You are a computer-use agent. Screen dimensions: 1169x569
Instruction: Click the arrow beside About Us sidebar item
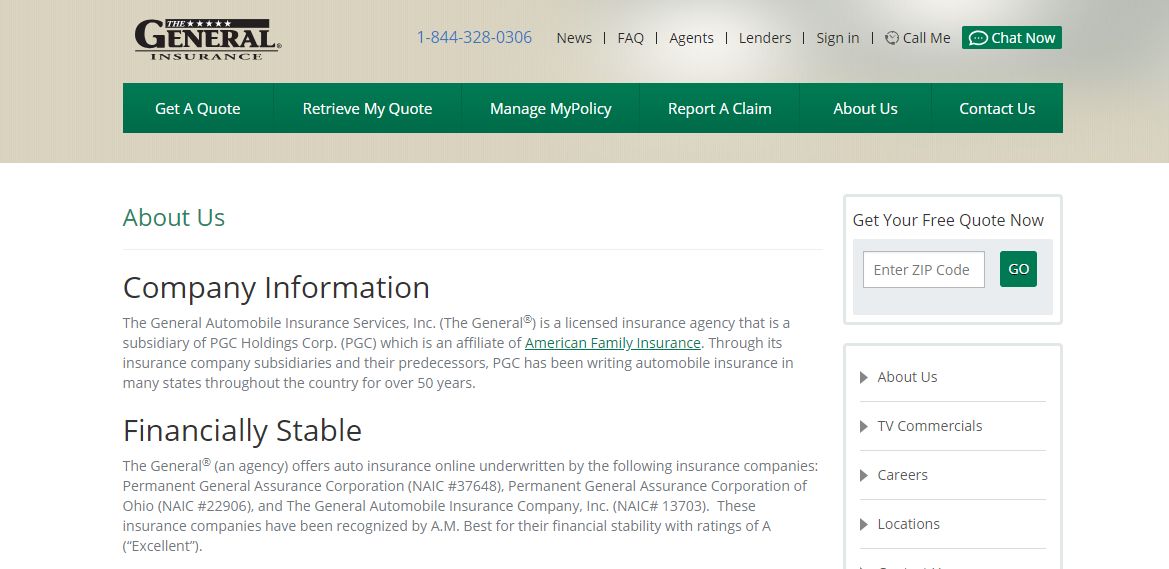(864, 377)
